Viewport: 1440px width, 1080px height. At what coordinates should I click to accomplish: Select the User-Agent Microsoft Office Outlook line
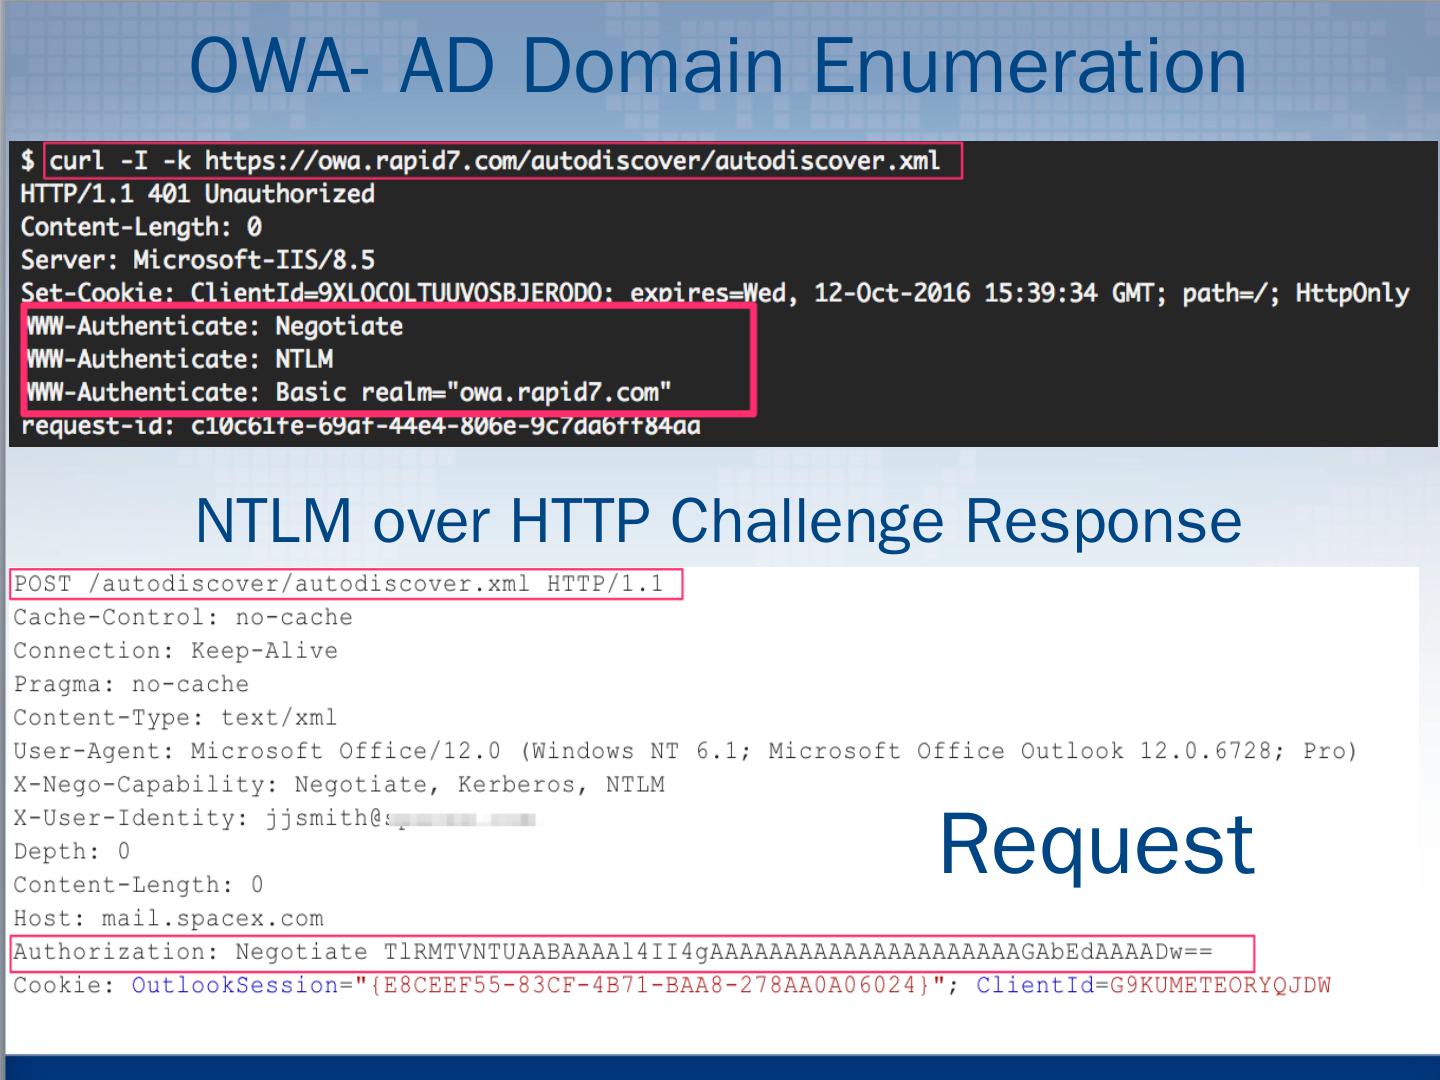685,751
